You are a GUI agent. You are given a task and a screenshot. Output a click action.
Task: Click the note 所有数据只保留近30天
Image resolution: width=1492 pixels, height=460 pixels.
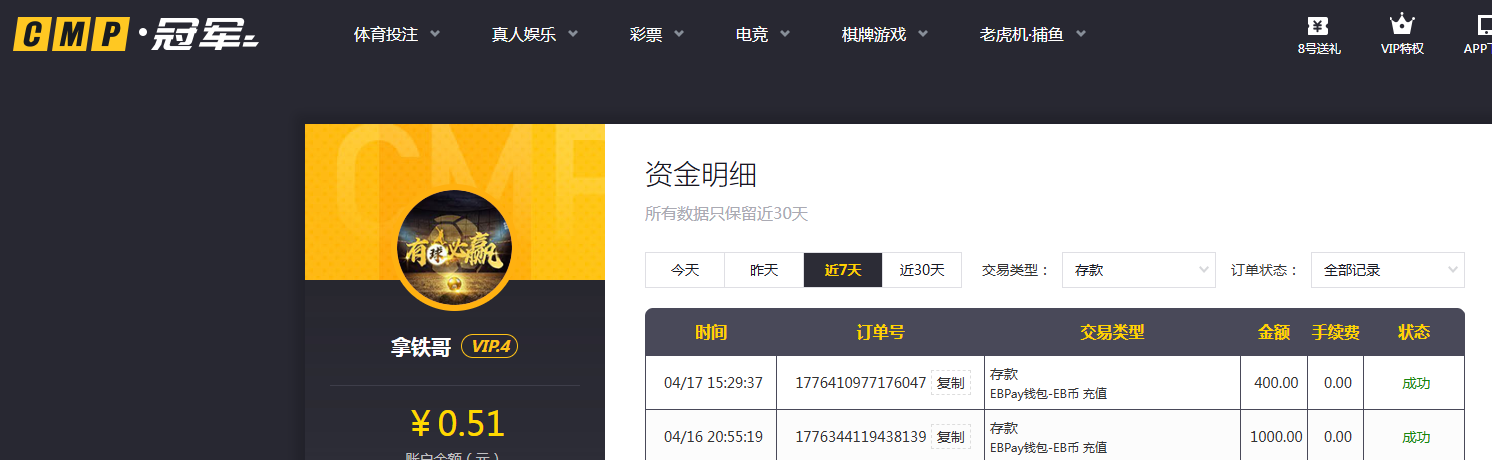point(726,213)
